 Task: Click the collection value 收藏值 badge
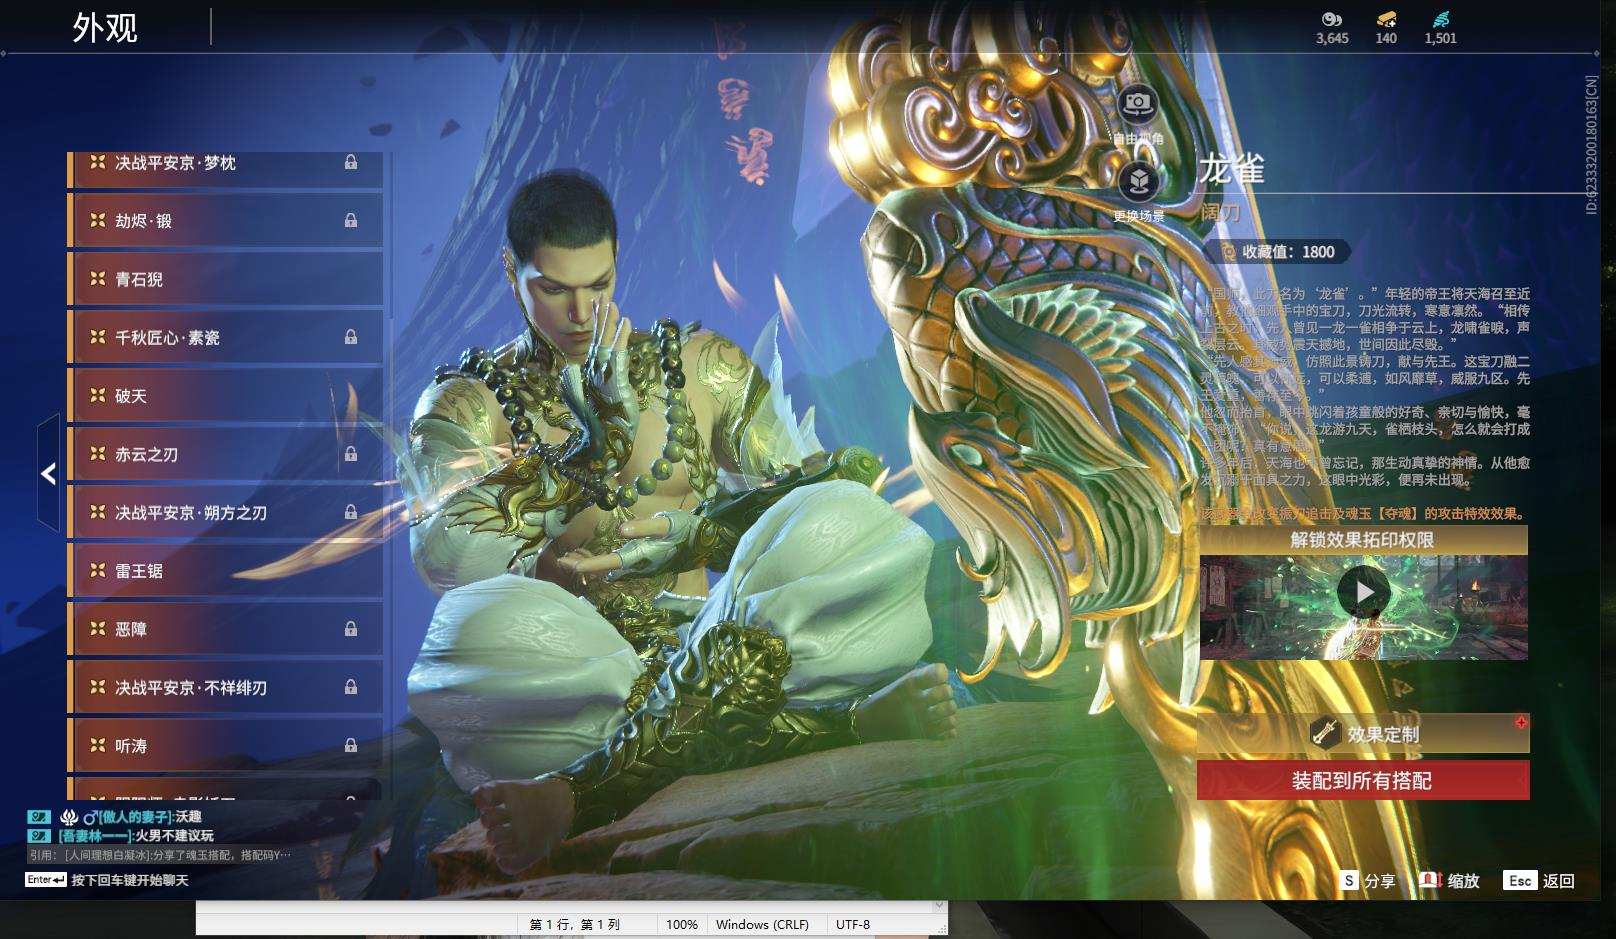tap(1279, 252)
